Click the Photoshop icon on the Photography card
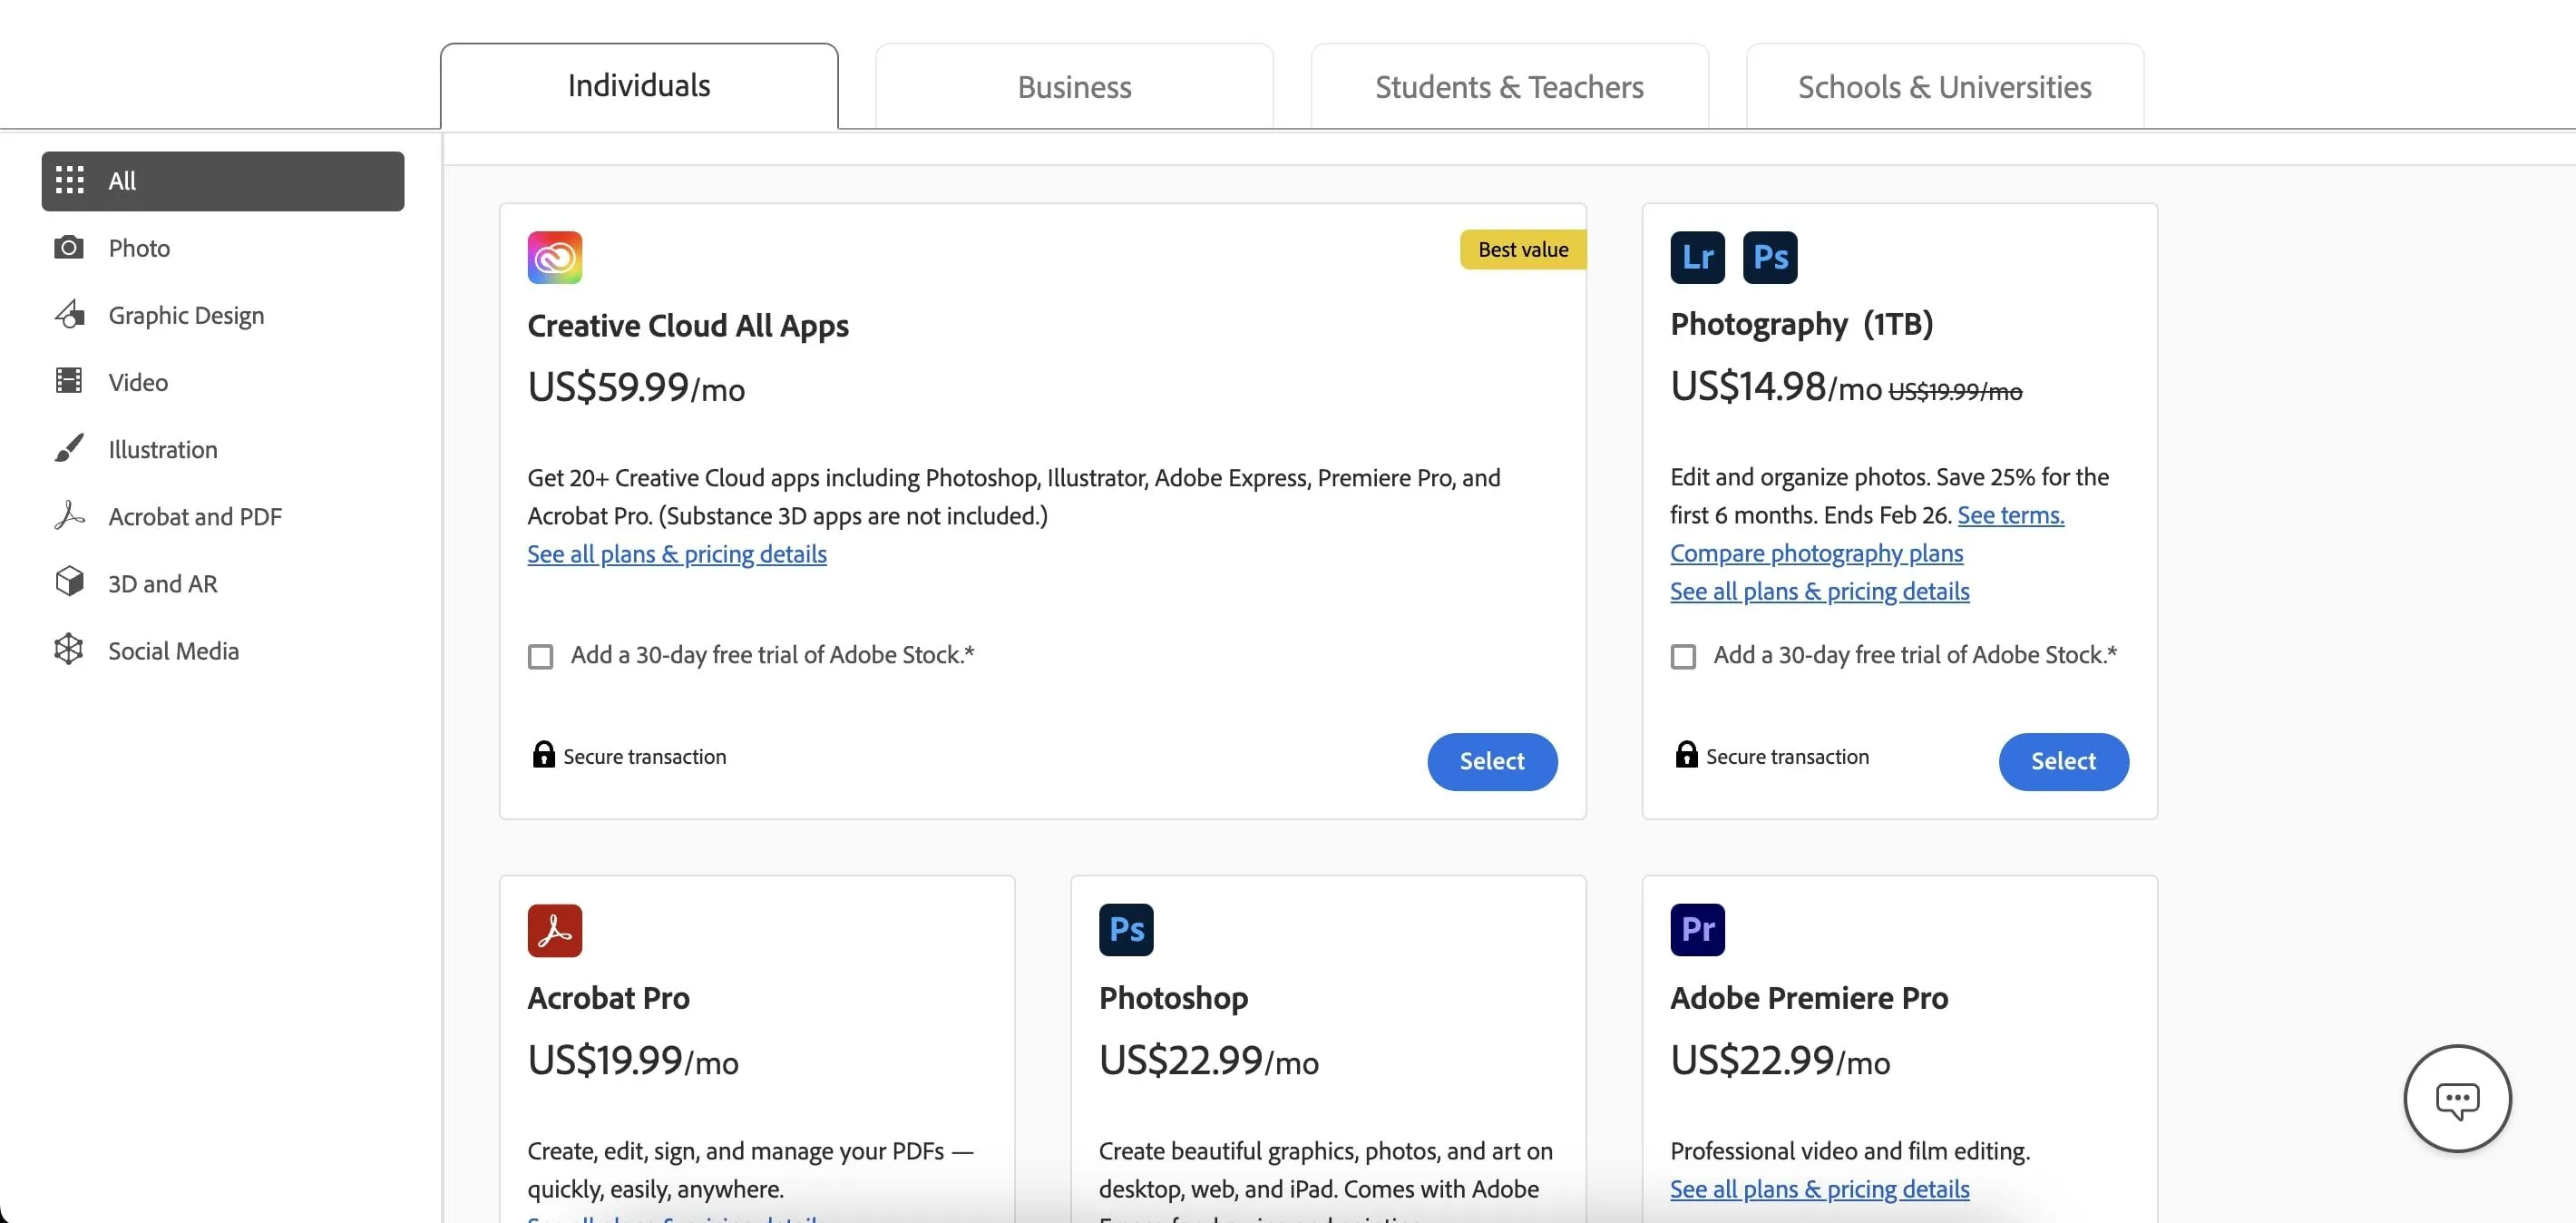The image size is (2576, 1223). tap(1769, 257)
